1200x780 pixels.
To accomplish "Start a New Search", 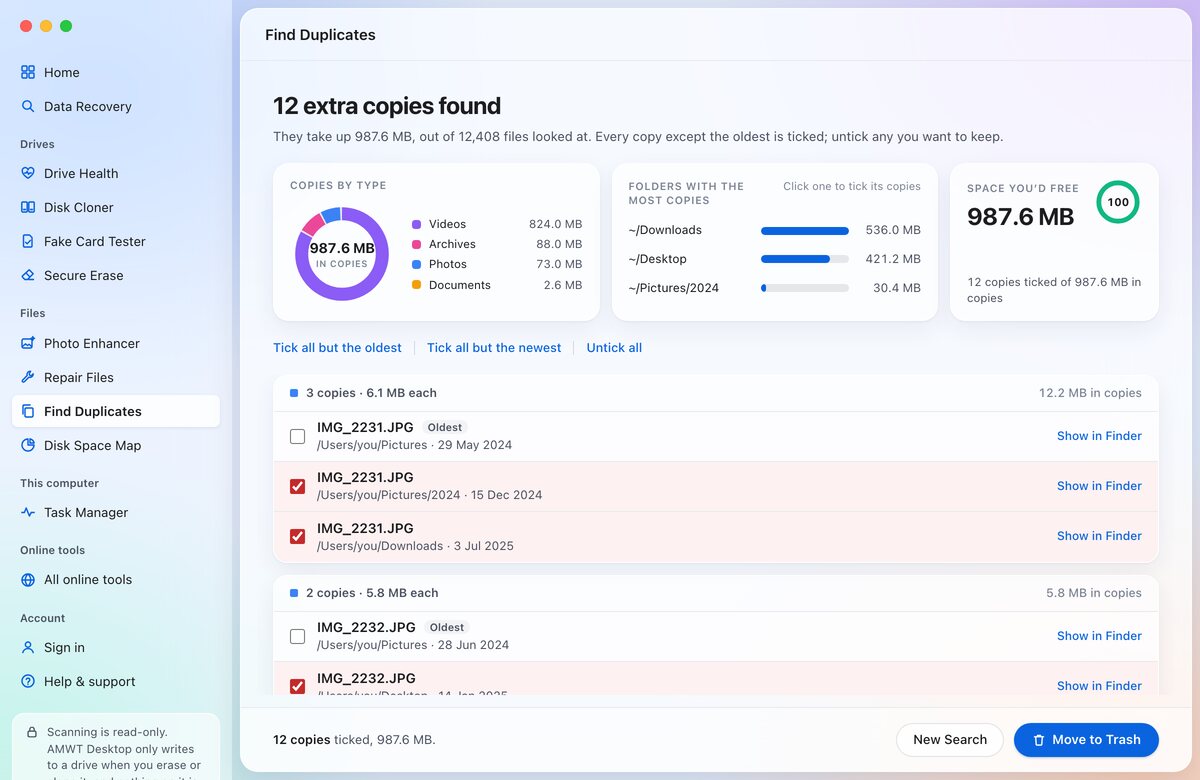I will coord(950,740).
